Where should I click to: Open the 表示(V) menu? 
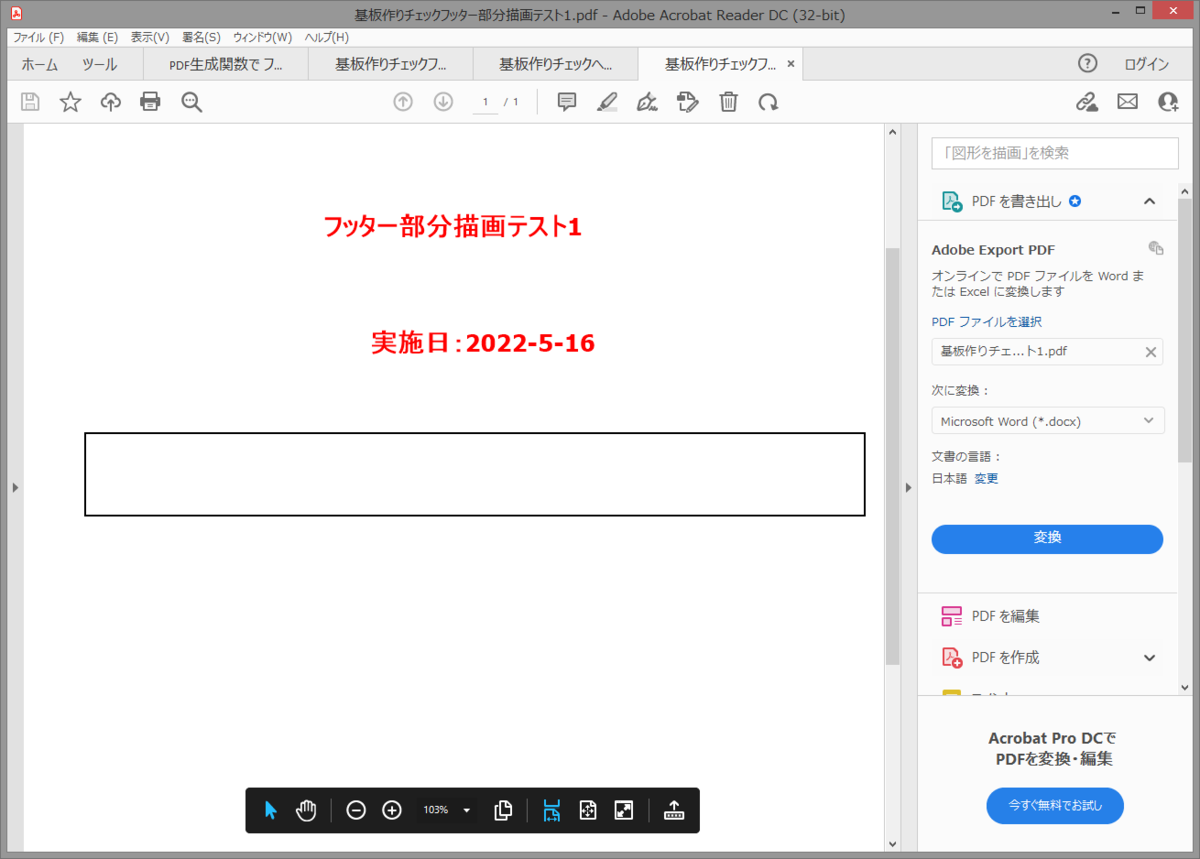(x=150, y=37)
